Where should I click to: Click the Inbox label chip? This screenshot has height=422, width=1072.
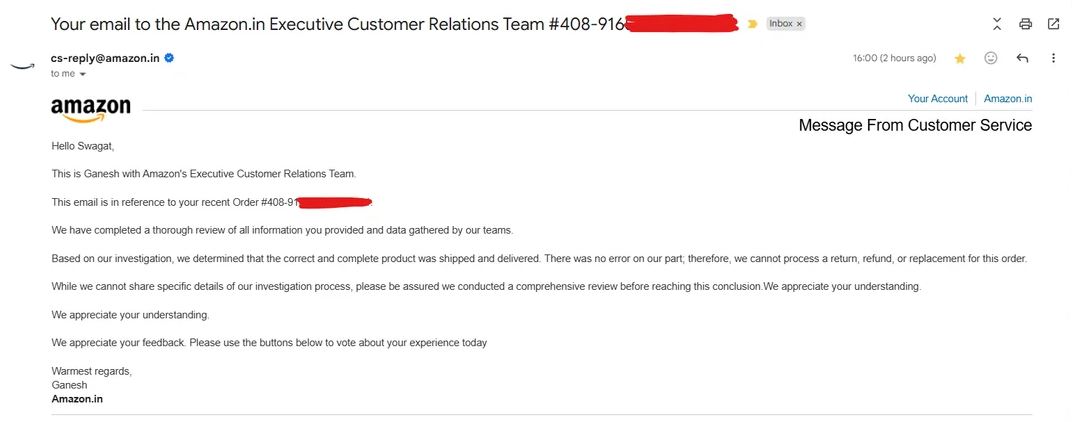coord(780,24)
